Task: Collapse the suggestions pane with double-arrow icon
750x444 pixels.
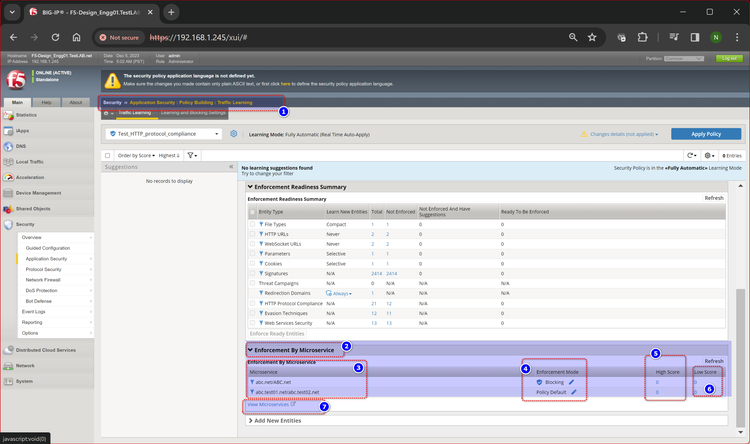Action: [231, 167]
